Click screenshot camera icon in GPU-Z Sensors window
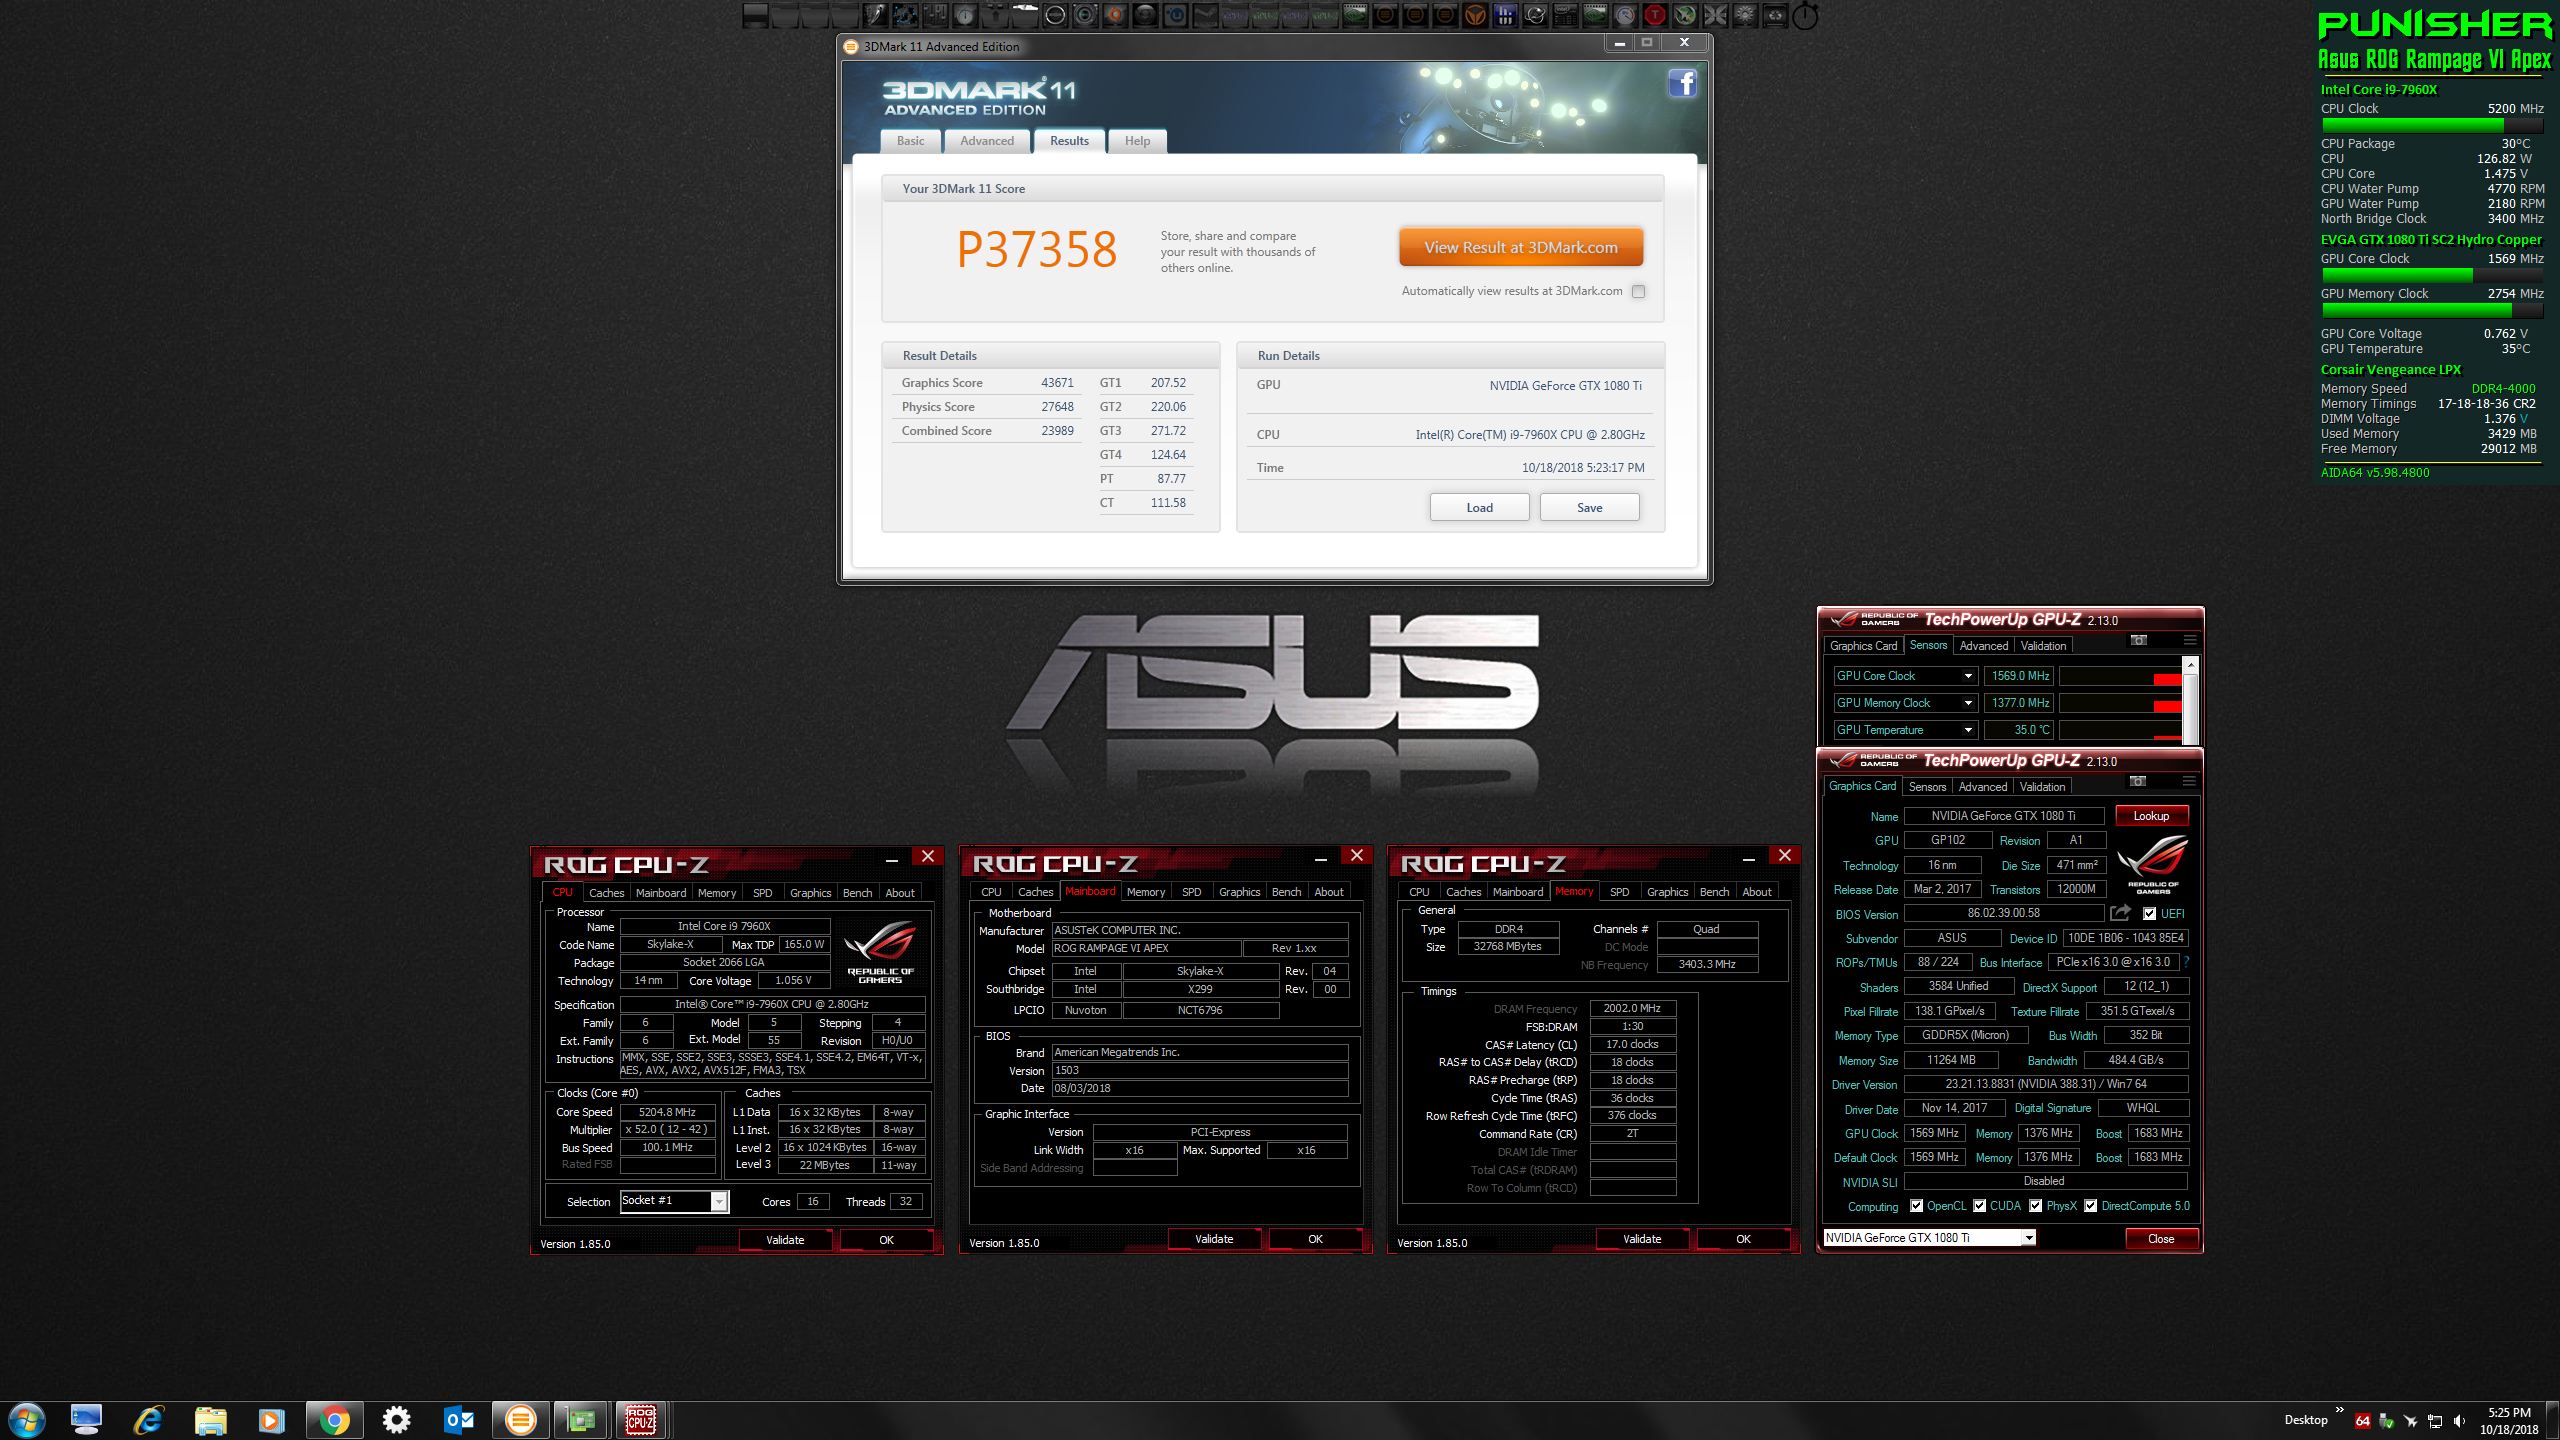The height and width of the screenshot is (1440, 2560). (2138, 641)
